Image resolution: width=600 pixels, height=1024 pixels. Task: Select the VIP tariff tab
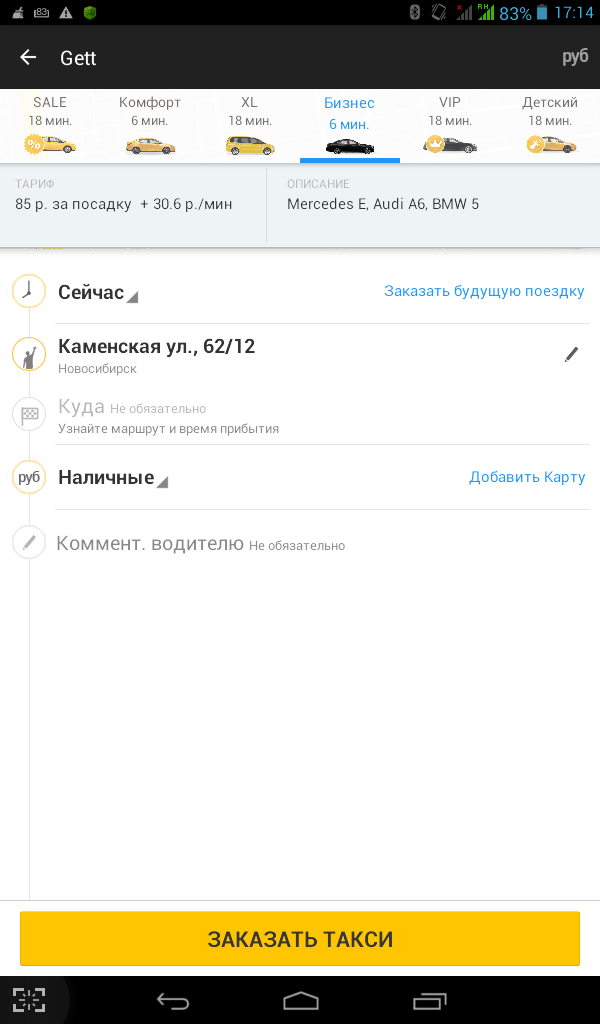point(450,126)
